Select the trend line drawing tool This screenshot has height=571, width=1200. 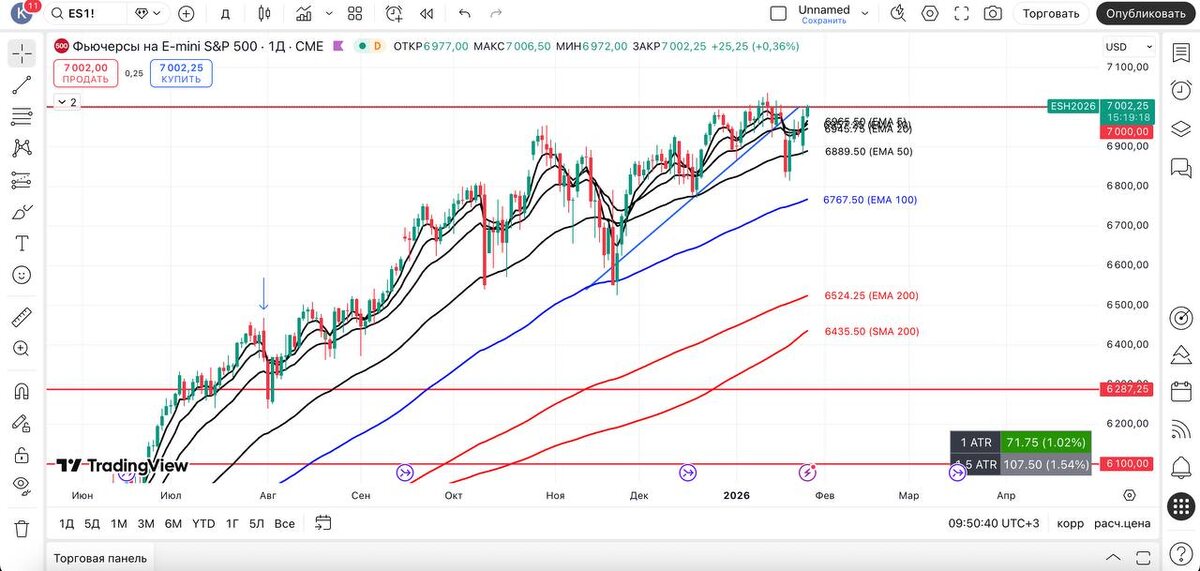click(x=21, y=85)
